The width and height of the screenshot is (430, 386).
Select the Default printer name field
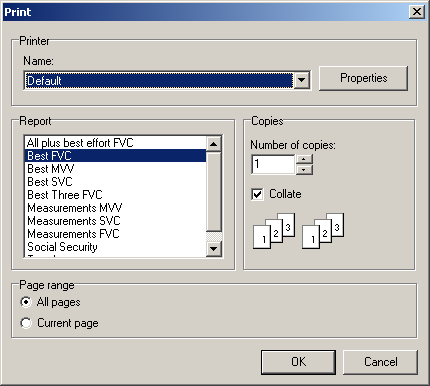pos(159,80)
